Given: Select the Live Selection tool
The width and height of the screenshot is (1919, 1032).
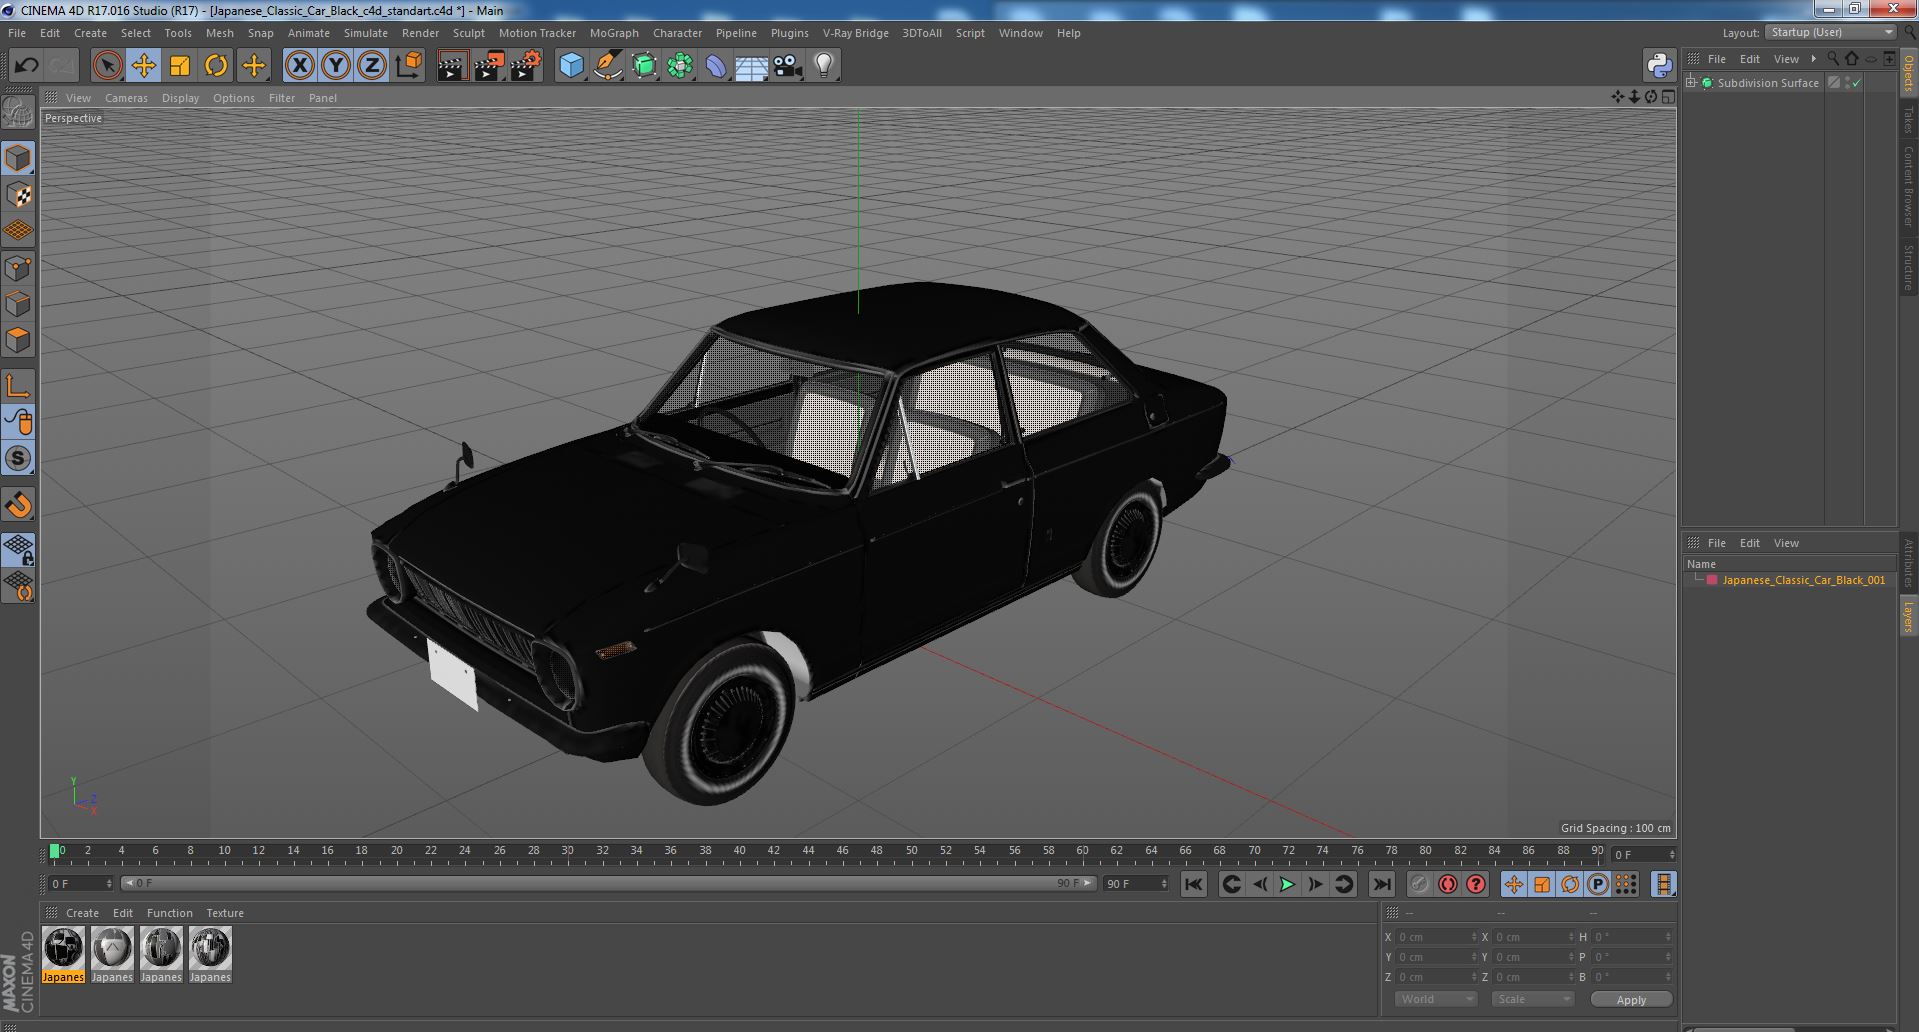Looking at the screenshot, I should tap(107, 66).
